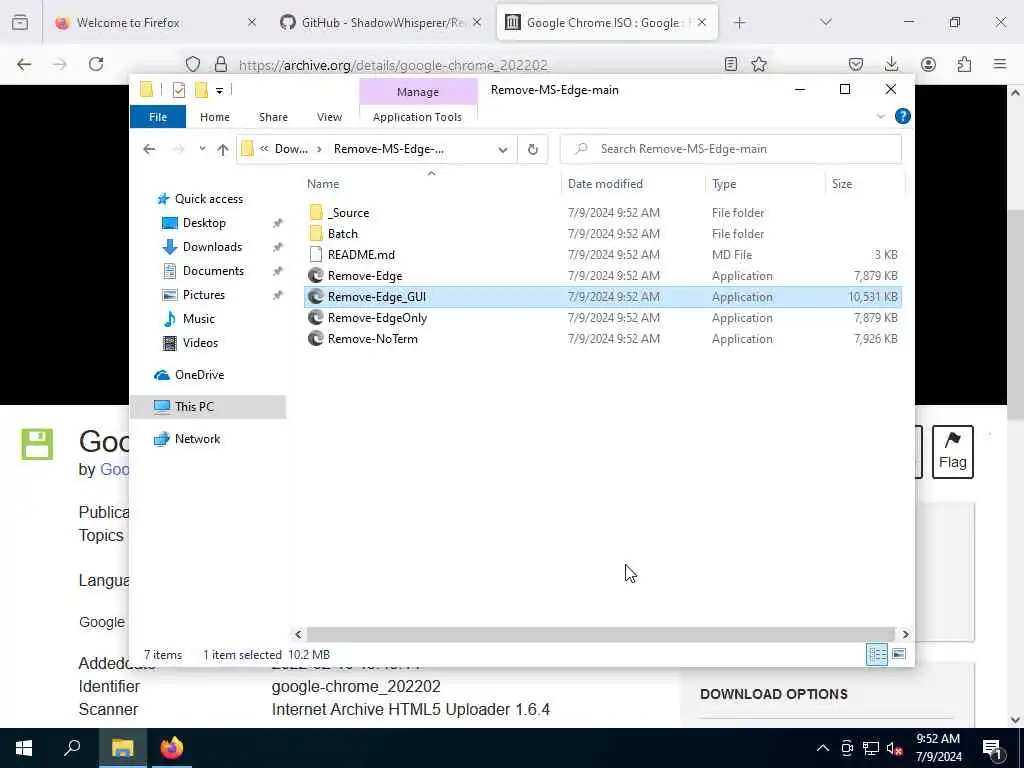Bookmark this page with star icon
The width and height of the screenshot is (1024, 768).
(x=759, y=64)
